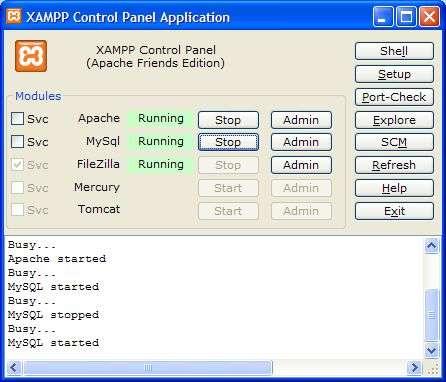Click the Modules group label
This screenshot has width=446, height=382.
click(38, 96)
